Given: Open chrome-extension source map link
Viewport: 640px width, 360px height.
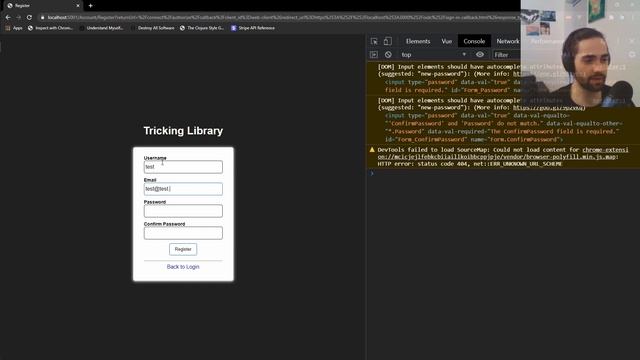Looking at the screenshot, I should [503, 153].
